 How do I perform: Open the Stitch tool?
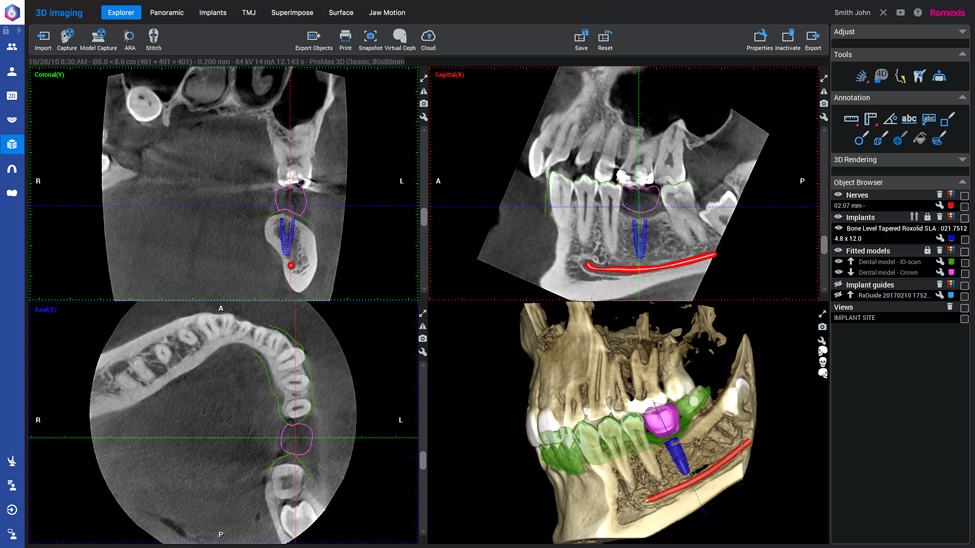[153, 37]
